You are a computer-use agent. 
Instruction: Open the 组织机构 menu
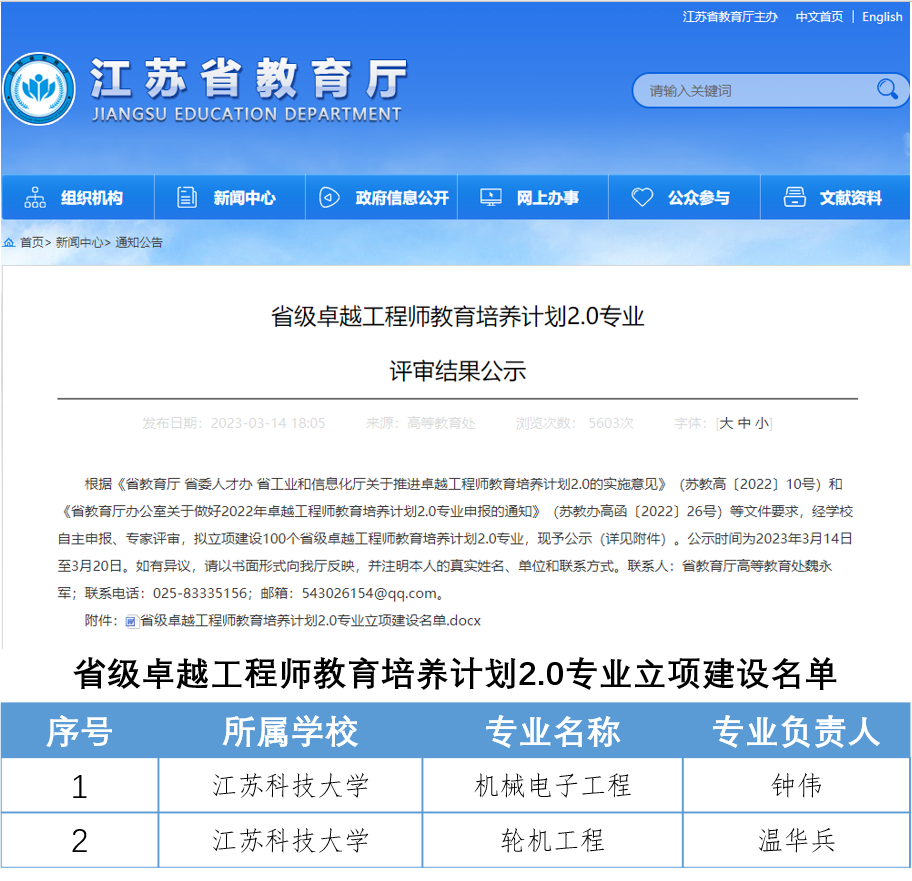point(91,198)
